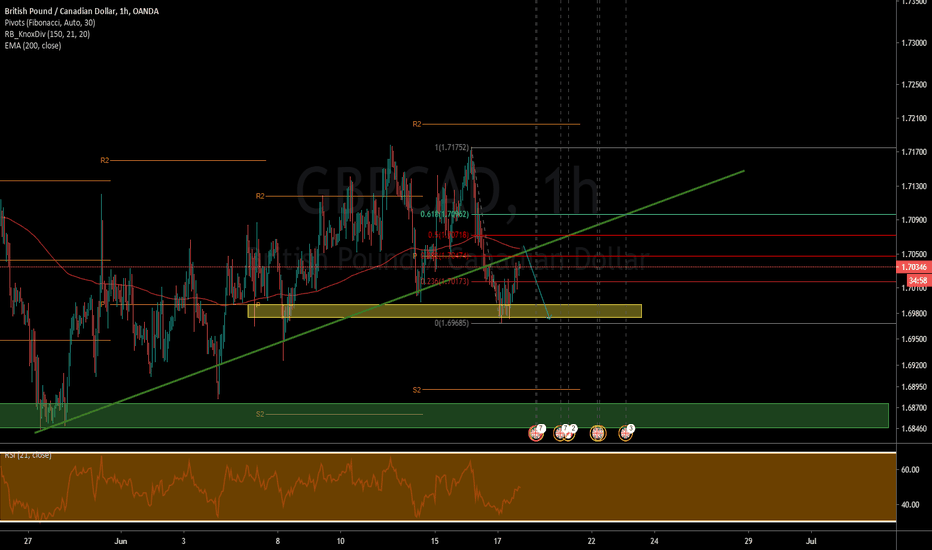Select the RSI (21, close) pane label
This screenshot has height=550, width=932.
click(x=28, y=455)
